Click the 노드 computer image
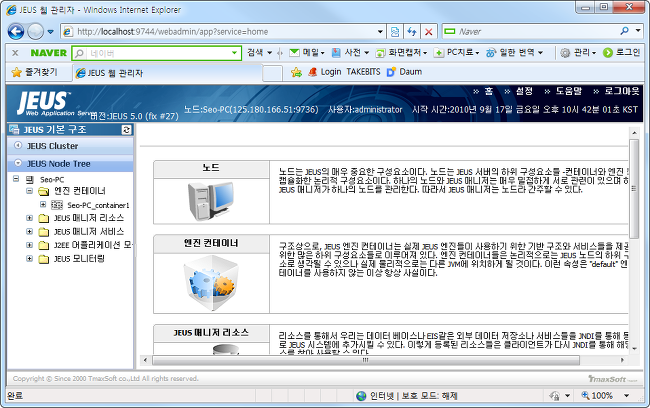650x408 pixels. pyautogui.click(x=211, y=201)
